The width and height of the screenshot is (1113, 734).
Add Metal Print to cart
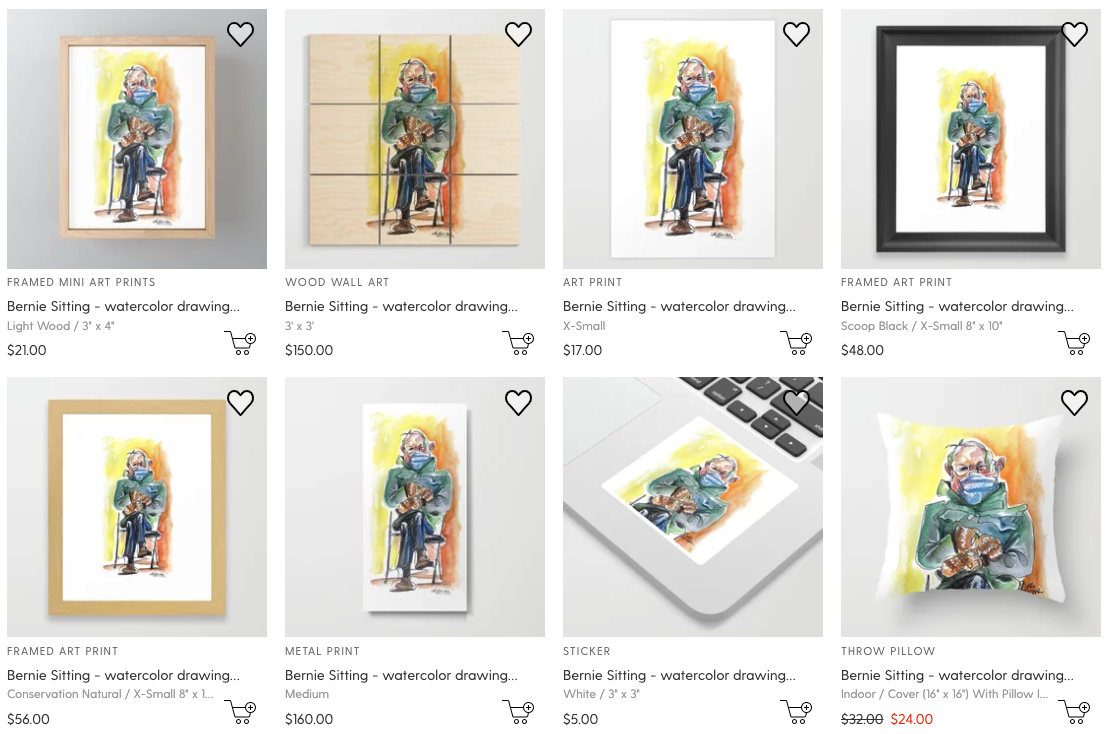pos(518,711)
